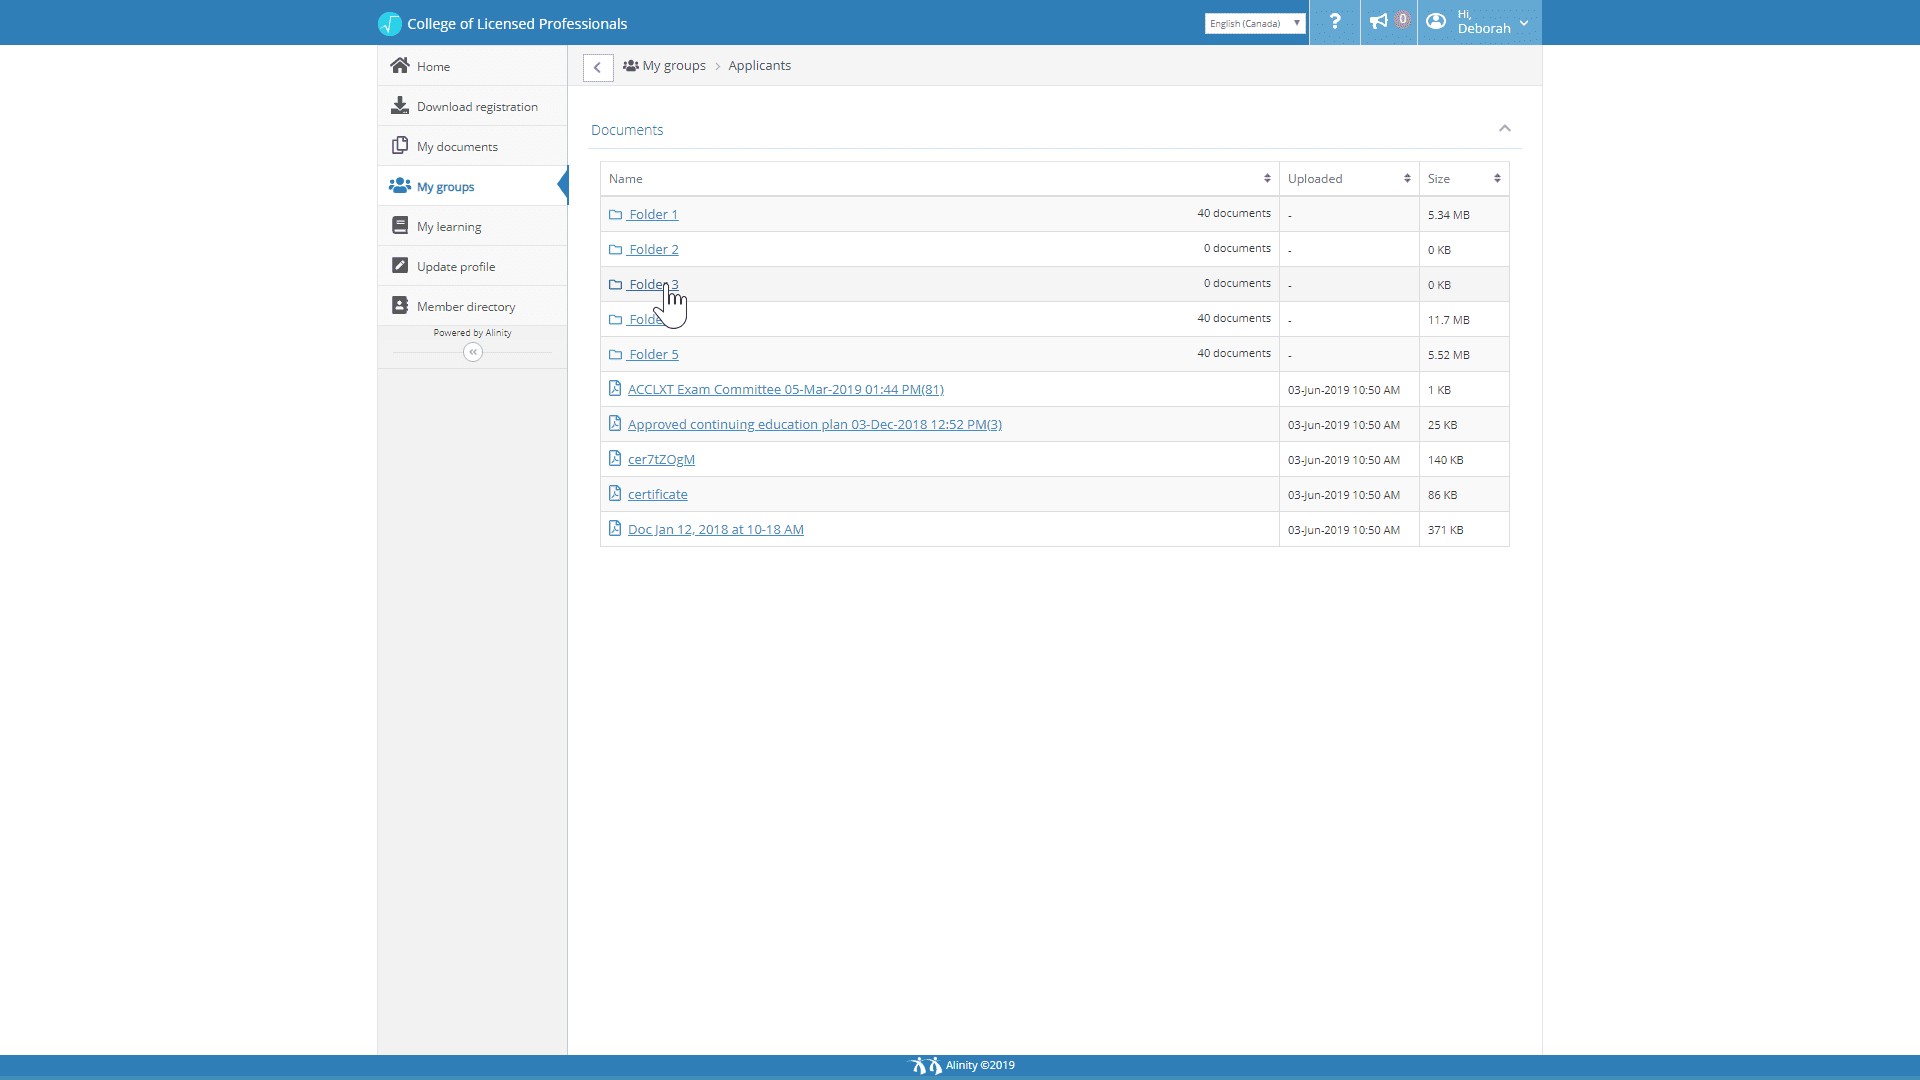Viewport: 1920px width, 1080px height.
Task: Click the 371 KB size cell
Action: pos(1464,529)
